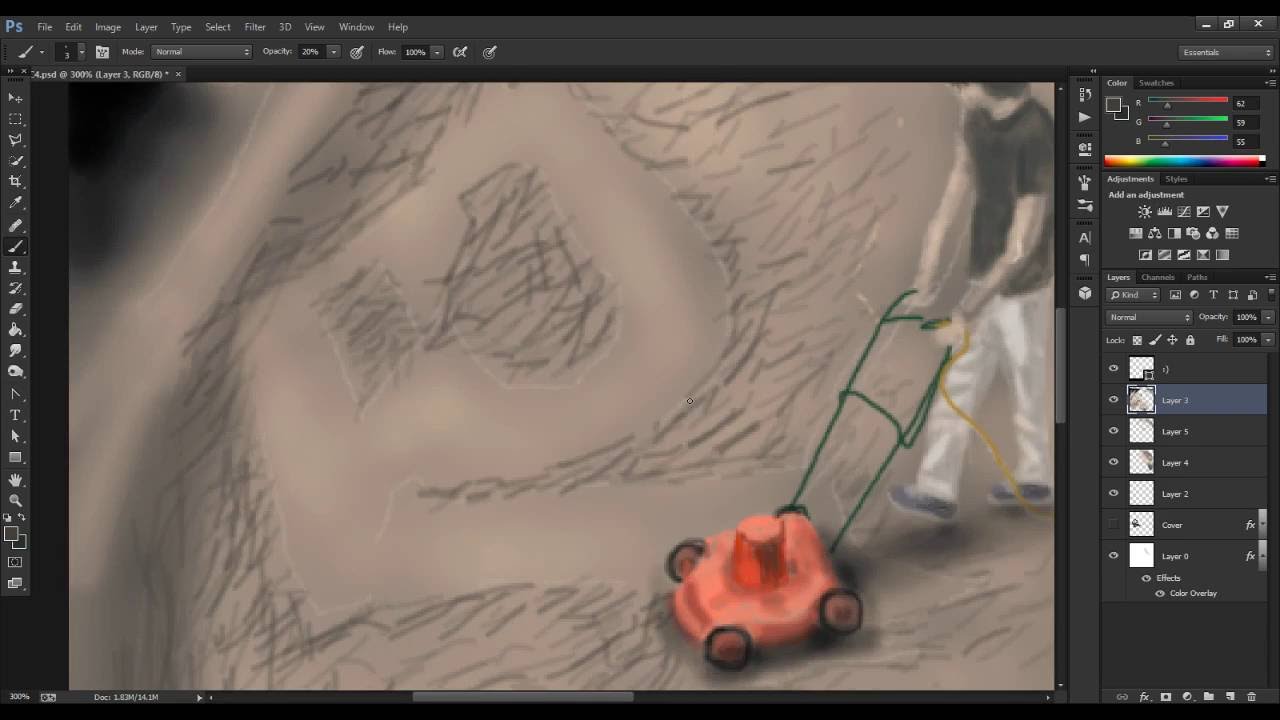Open the Essentials workspace dropdown
The width and height of the screenshot is (1280, 720).
point(1226,52)
